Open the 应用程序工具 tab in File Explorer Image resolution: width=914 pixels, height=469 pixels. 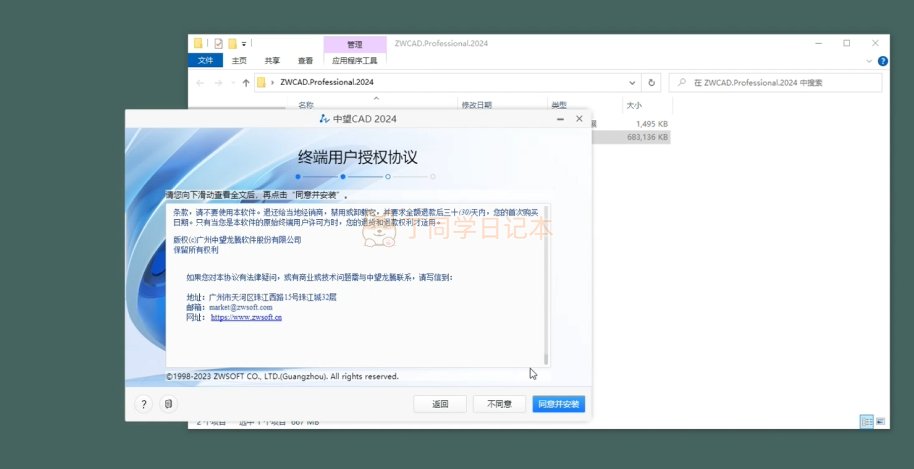coord(354,61)
